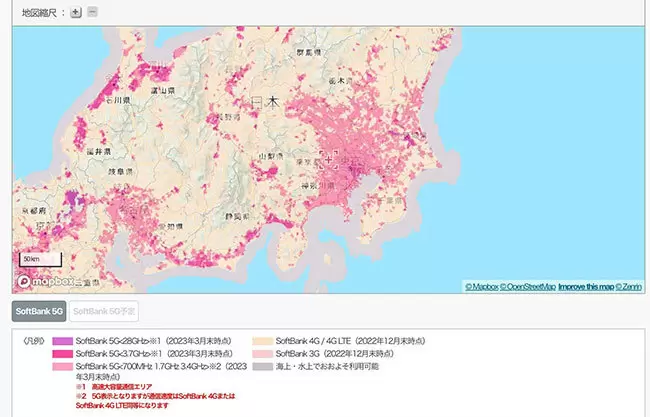Click the ※1 高速大容量通信エリア note
The image size is (650, 417).
pos(114,386)
